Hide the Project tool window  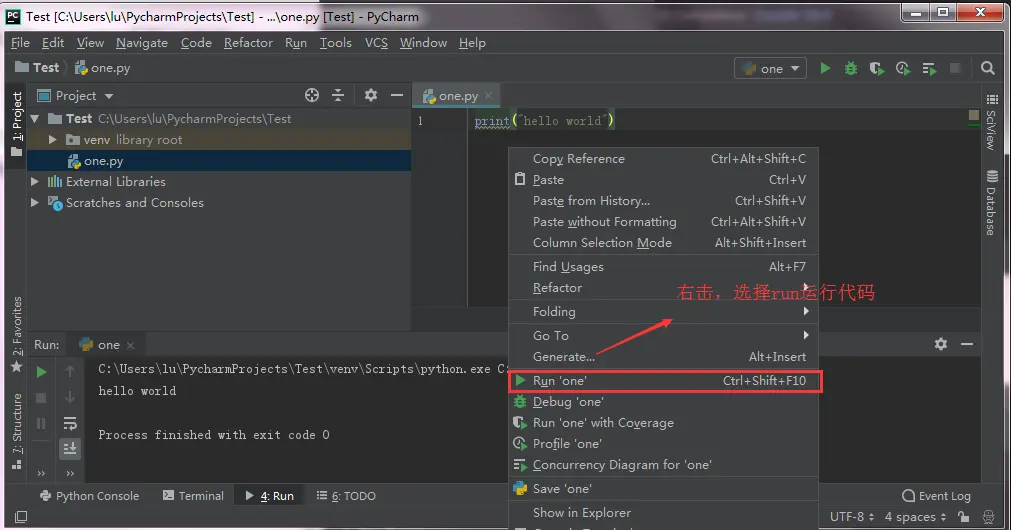pyautogui.click(x=397, y=95)
